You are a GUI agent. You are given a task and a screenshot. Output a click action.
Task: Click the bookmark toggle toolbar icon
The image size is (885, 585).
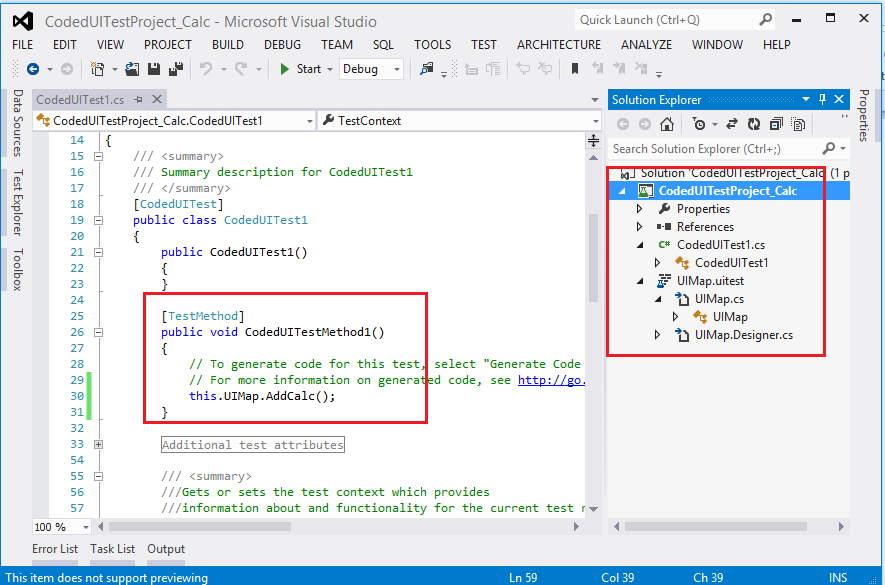click(x=574, y=69)
